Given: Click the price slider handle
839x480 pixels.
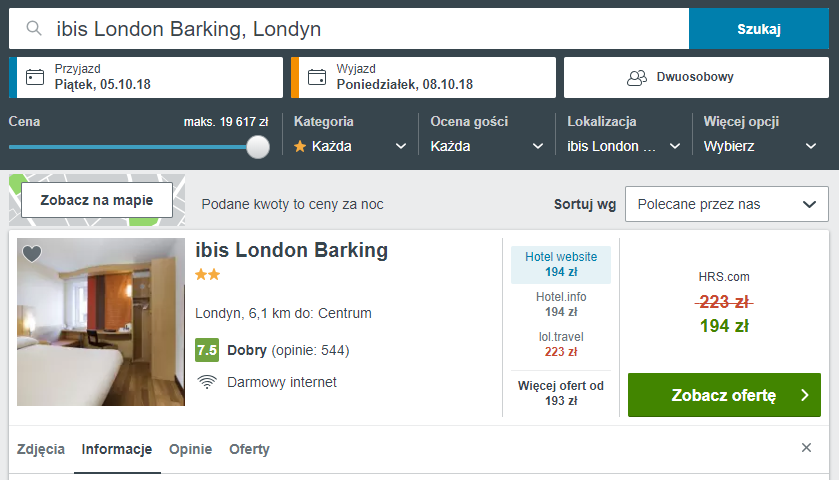Looking at the screenshot, I should click(x=258, y=147).
